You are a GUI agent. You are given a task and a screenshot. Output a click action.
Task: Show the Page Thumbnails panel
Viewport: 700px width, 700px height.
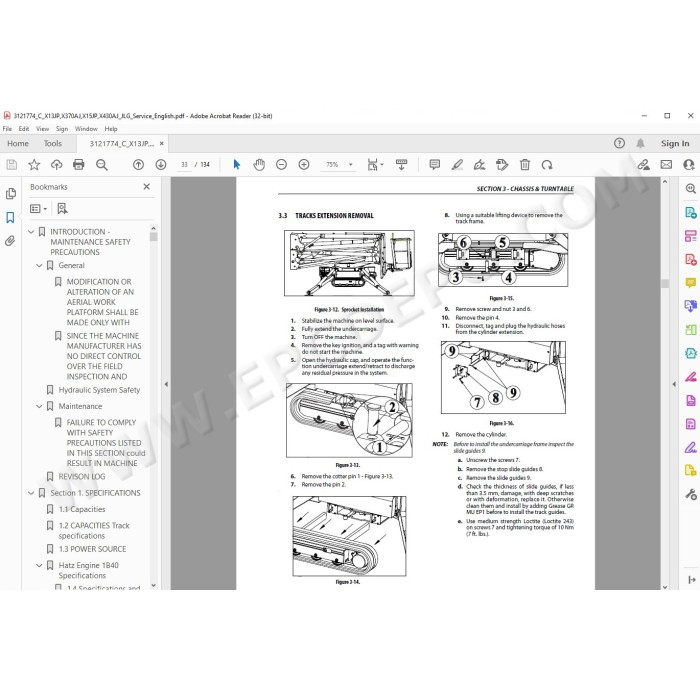pos(11,193)
